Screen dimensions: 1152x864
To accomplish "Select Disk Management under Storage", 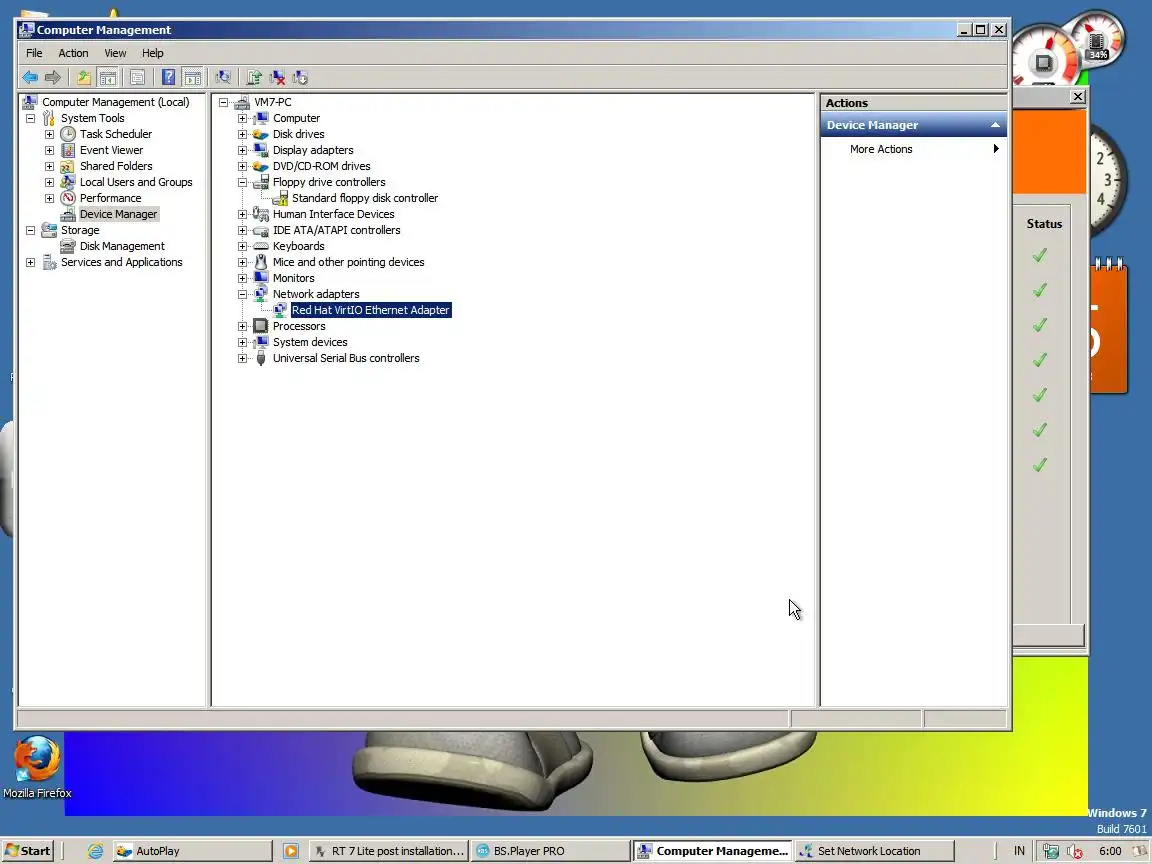I will [x=122, y=246].
